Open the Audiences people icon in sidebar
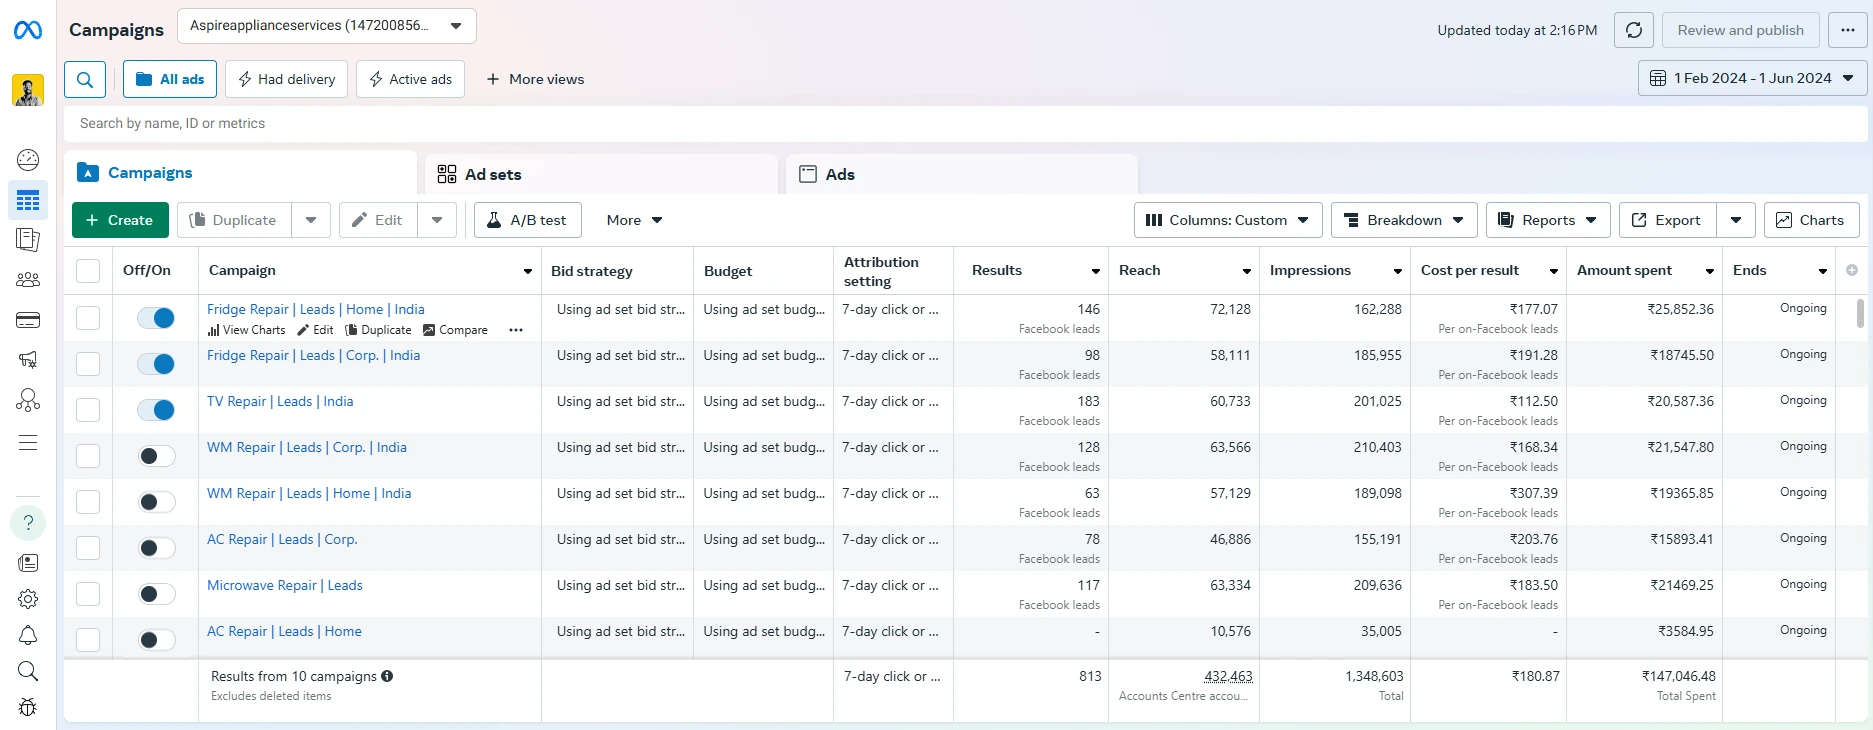The height and width of the screenshot is (730, 1873). coord(28,280)
